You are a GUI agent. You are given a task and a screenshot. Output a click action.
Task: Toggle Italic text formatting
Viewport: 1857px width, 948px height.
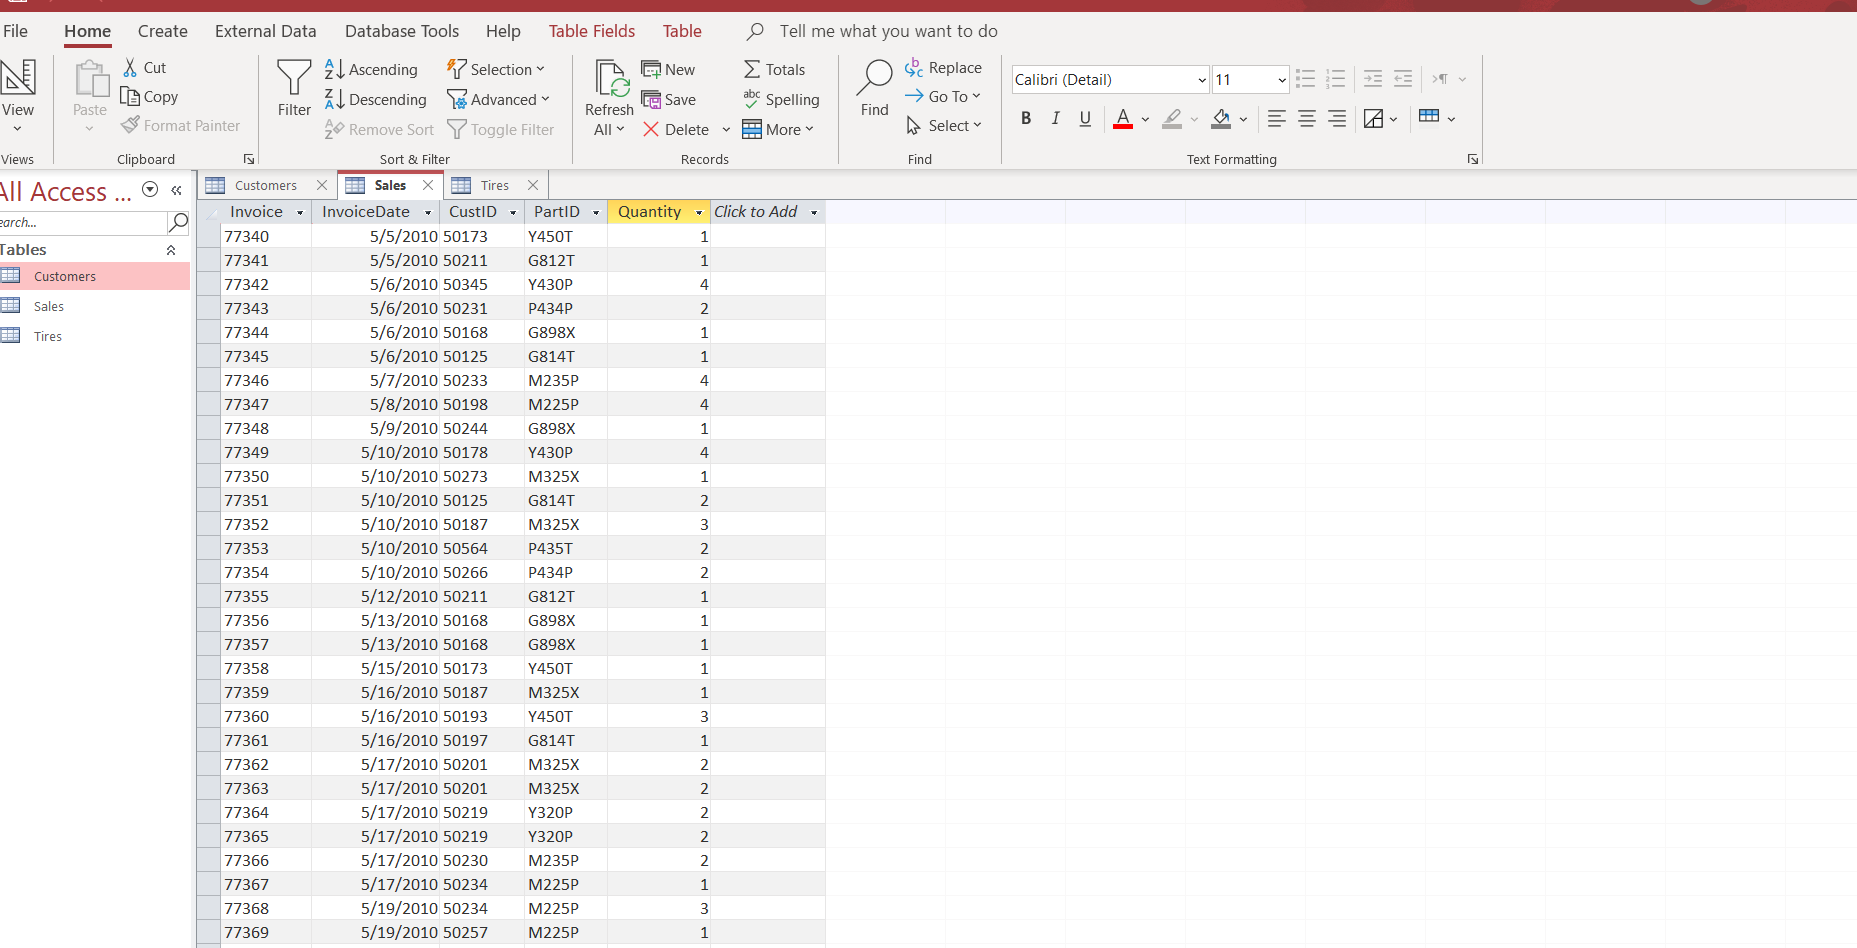pyautogui.click(x=1055, y=118)
